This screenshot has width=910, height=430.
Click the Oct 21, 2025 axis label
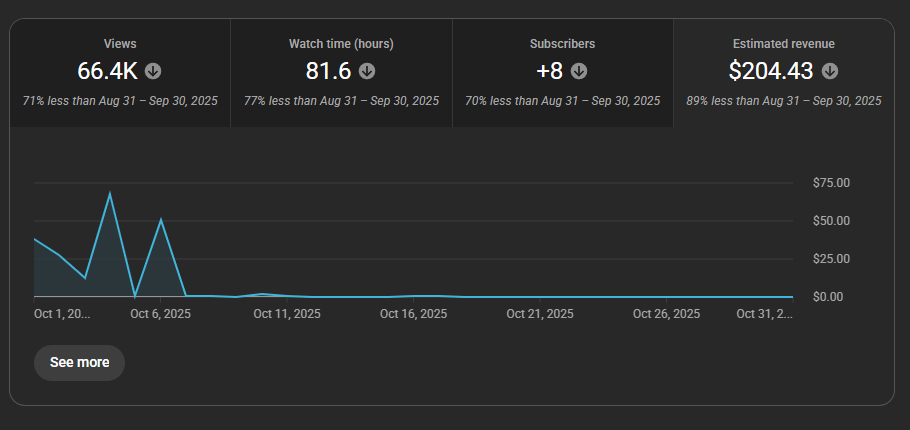click(x=540, y=314)
